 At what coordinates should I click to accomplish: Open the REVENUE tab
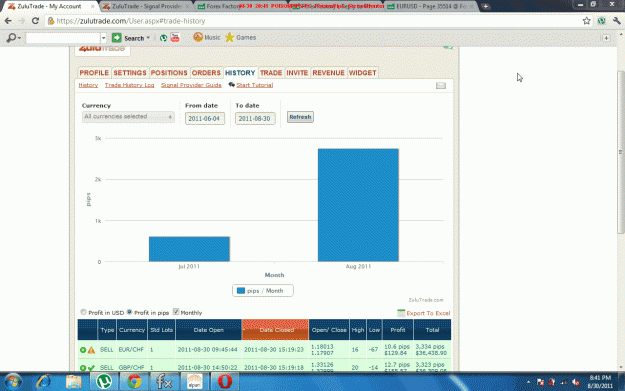[x=328, y=73]
